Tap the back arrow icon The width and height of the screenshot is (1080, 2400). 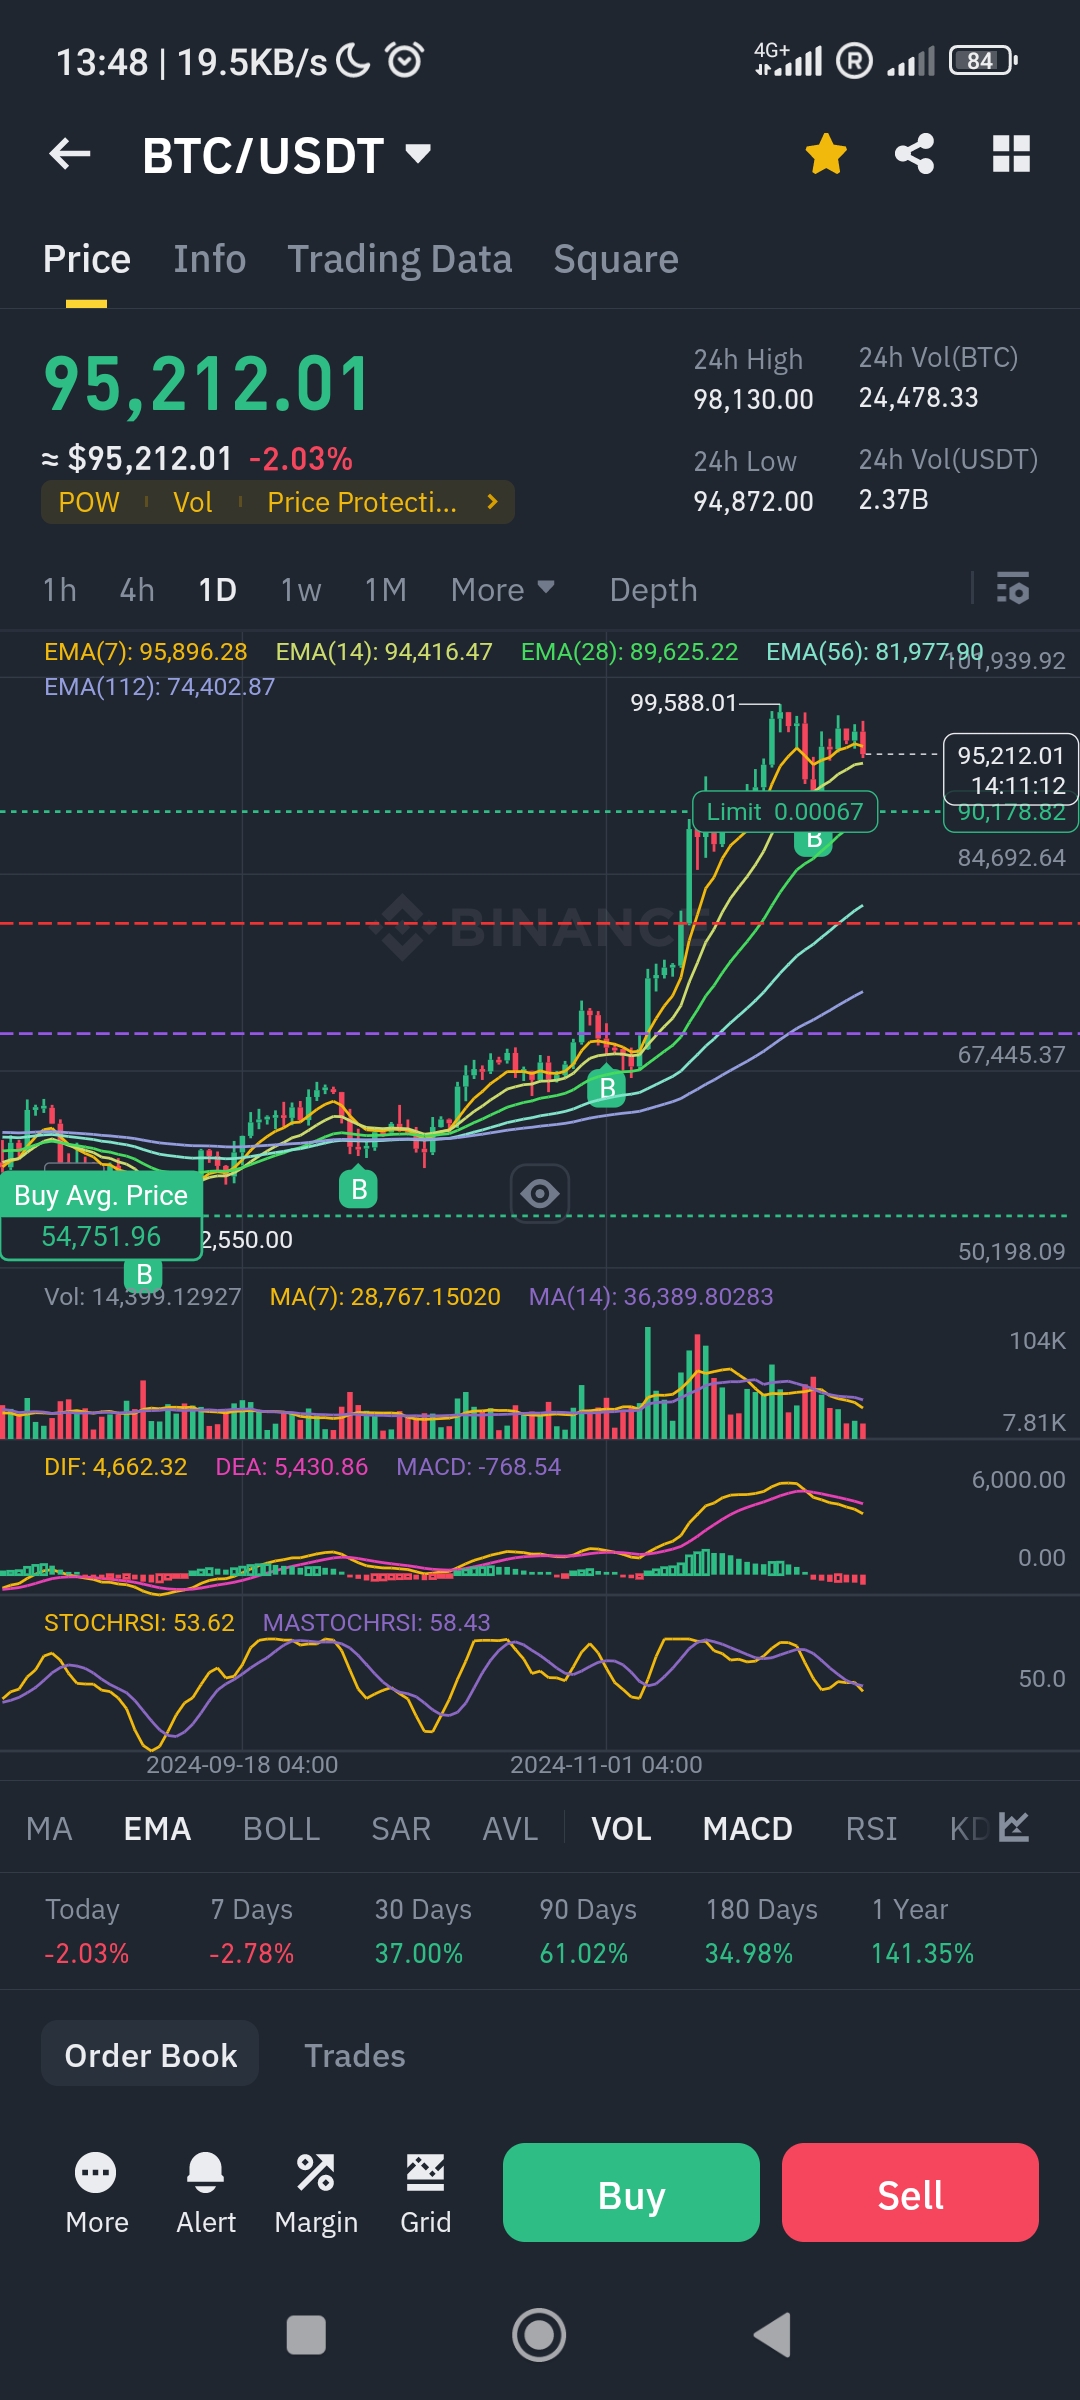tap(70, 154)
